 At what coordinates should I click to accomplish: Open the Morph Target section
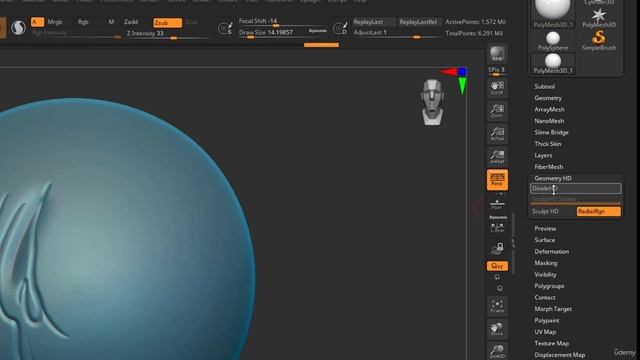coord(553,309)
